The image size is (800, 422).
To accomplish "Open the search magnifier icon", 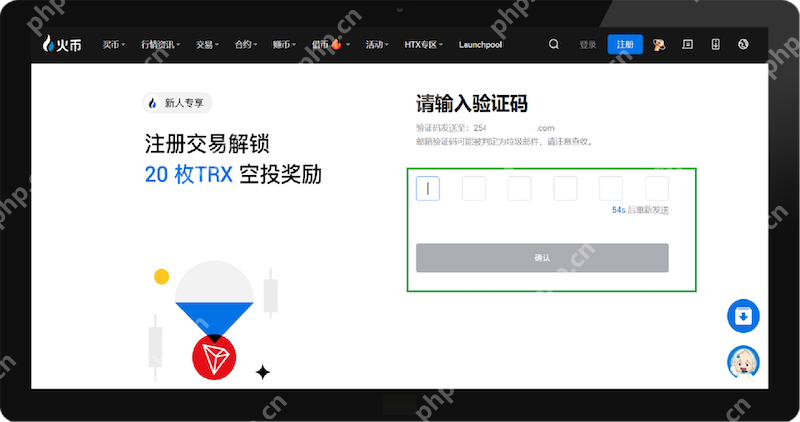I will (554, 45).
